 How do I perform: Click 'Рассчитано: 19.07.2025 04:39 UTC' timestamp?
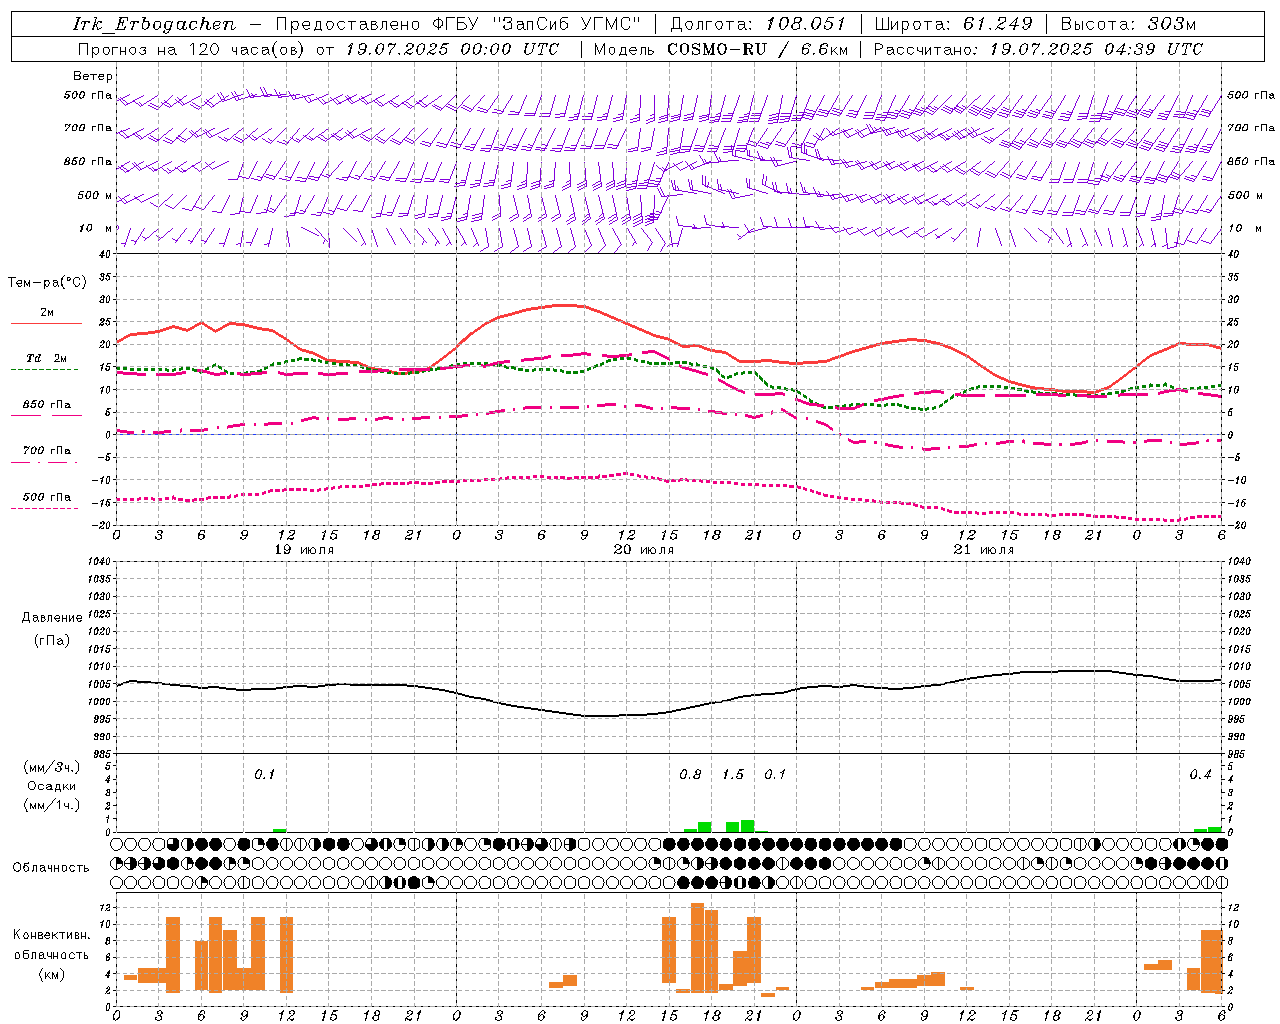tap(1038, 49)
